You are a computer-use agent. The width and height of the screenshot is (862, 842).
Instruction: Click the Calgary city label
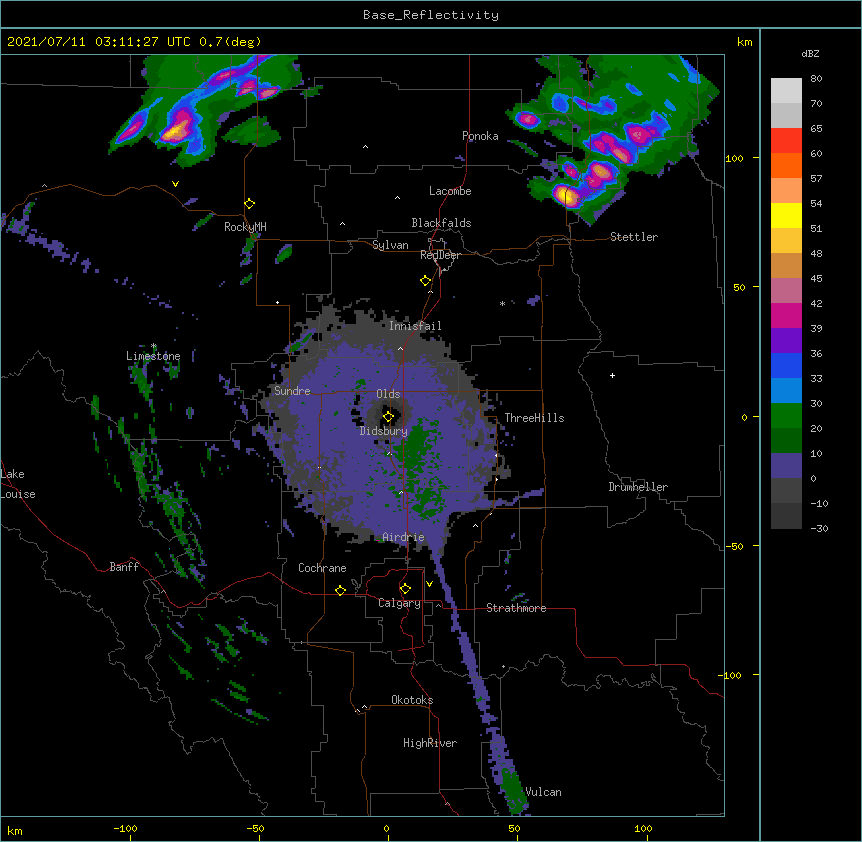399,603
